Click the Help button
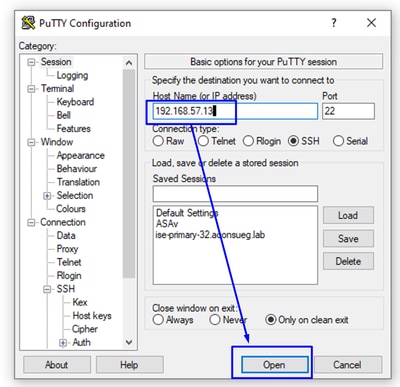The image size is (400, 387). pos(129,365)
